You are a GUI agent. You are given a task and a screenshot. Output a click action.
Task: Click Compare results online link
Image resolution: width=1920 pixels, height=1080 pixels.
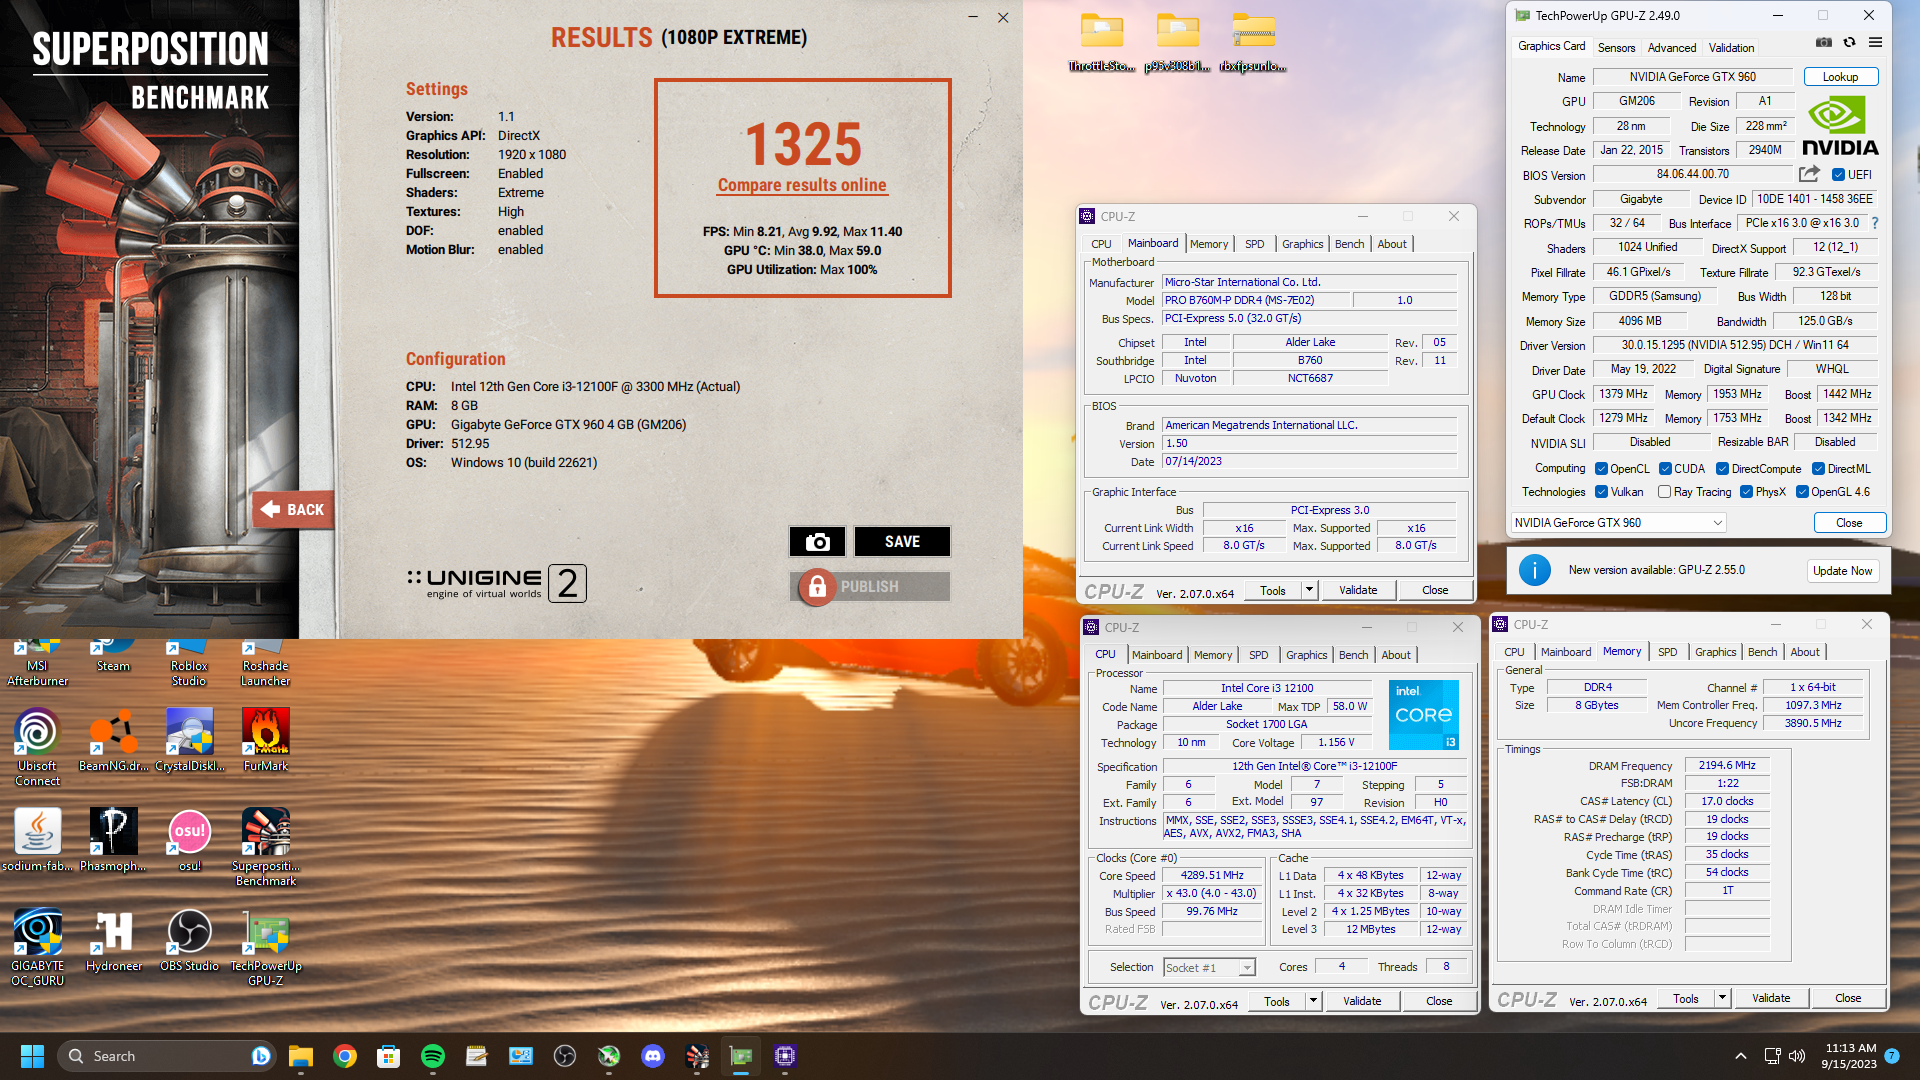pos(802,185)
